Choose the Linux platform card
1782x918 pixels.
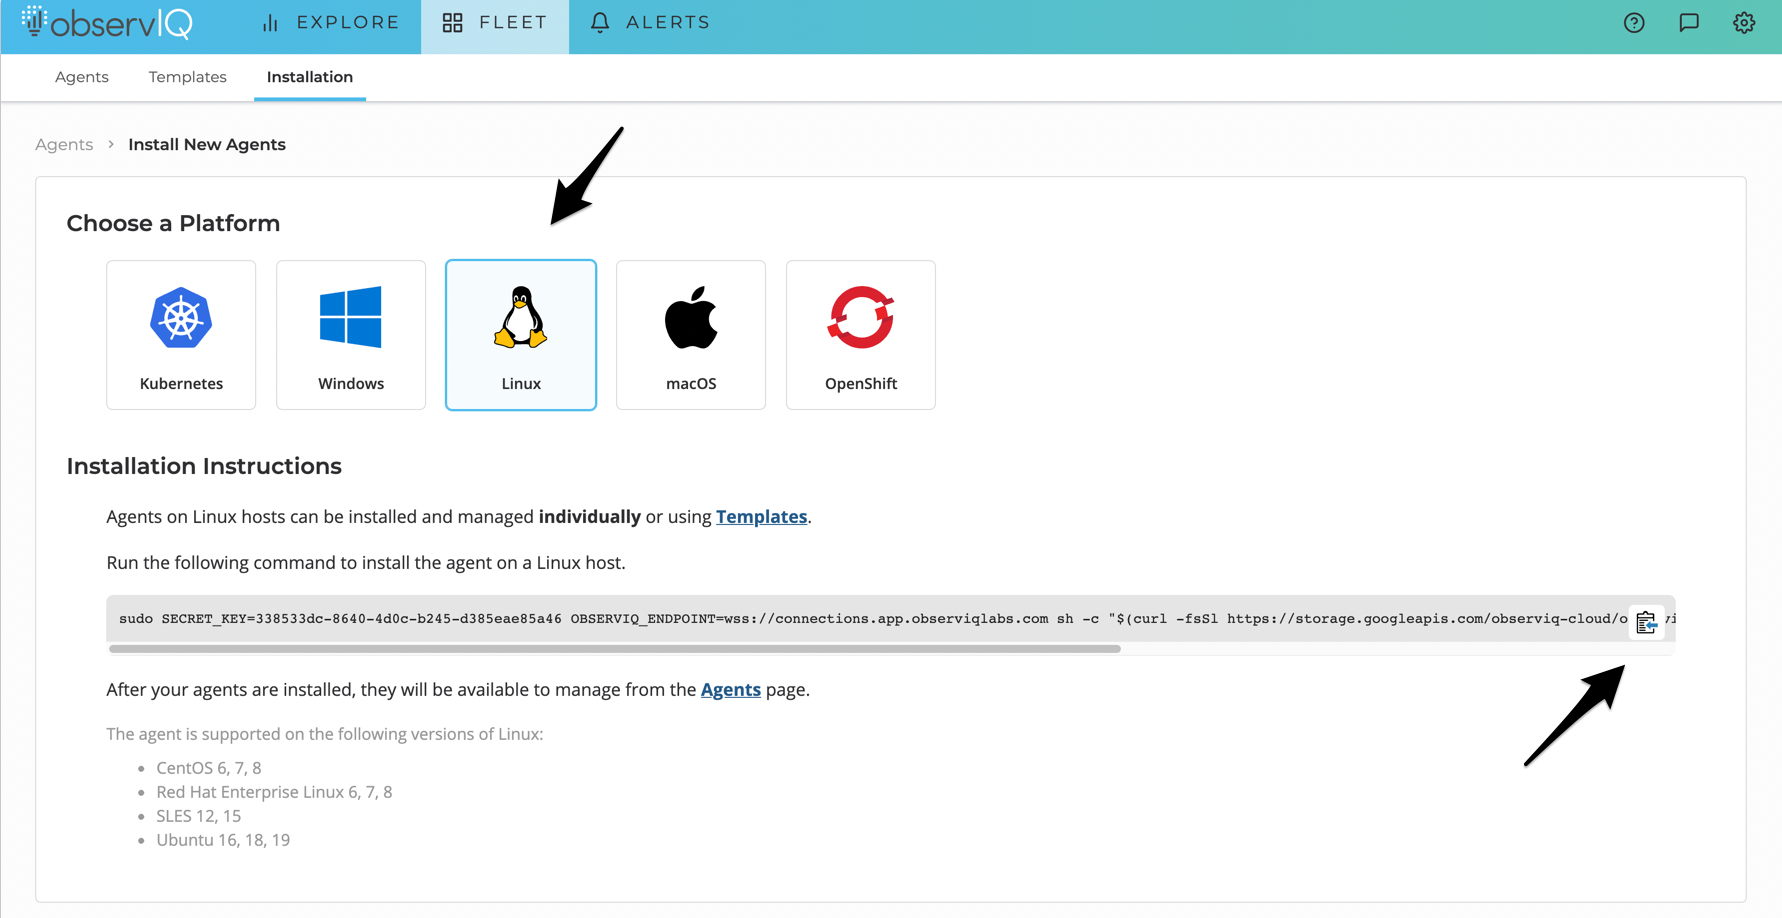521,335
